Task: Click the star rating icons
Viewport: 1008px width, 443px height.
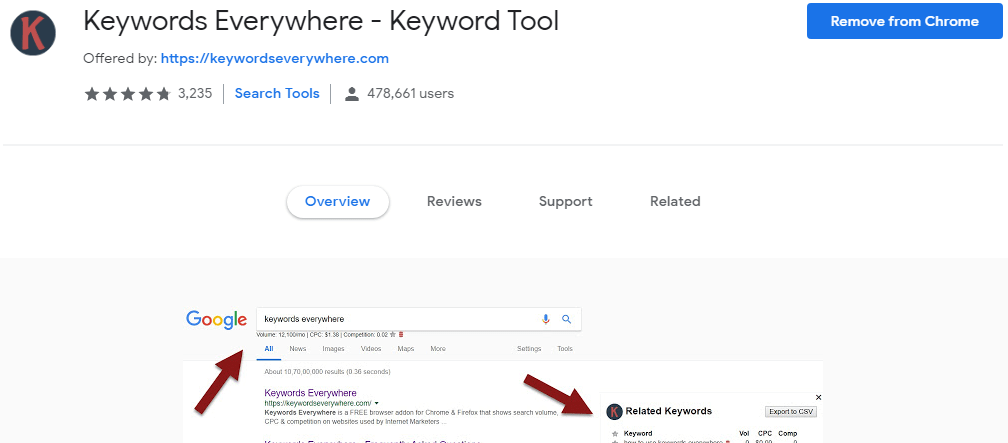Action: tap(127, 94)
